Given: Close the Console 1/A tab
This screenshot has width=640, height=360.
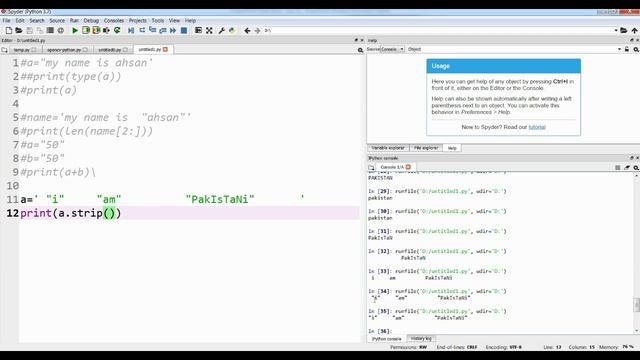Looking at the screenshot, I should pos(408,167).
